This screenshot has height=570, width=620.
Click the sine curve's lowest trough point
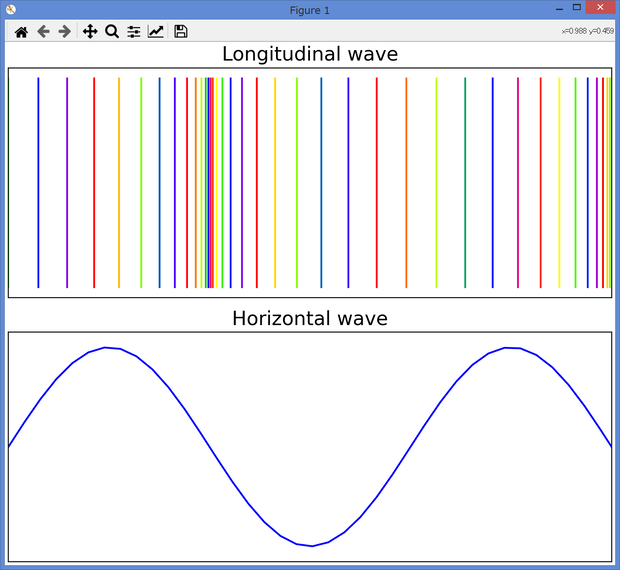[x=312, y=546]
